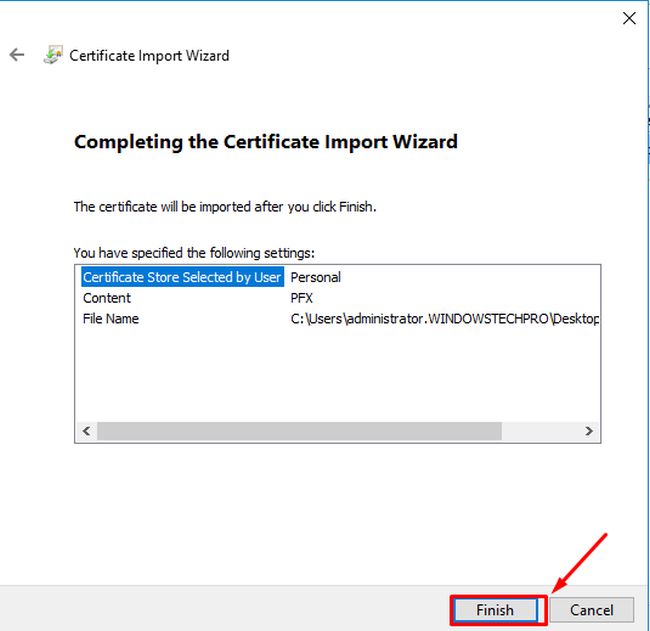
Task: Click Finish to import the certificate
Action: [x=495, y=610]
